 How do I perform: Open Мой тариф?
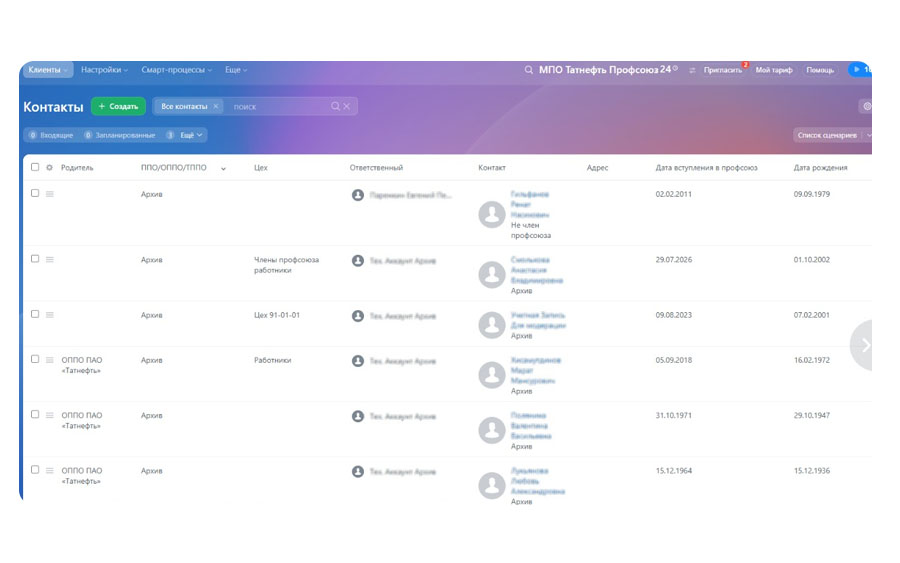pyautogui.click(x=774, y=70)
